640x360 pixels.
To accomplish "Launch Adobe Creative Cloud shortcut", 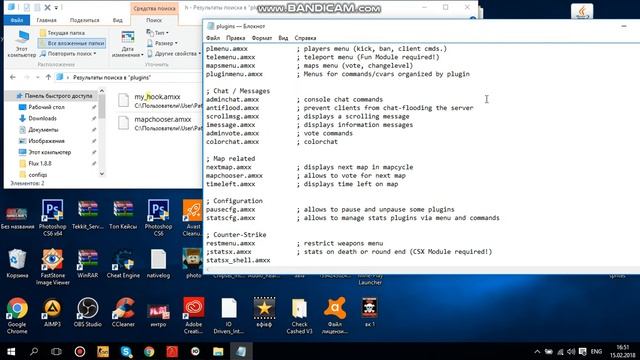I will [193, 315].
